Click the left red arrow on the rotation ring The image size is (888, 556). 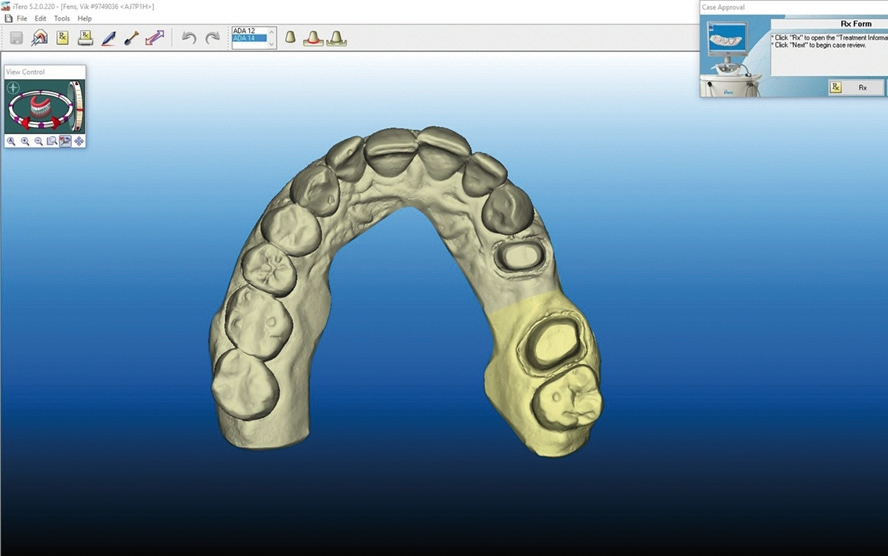[25, 122]
